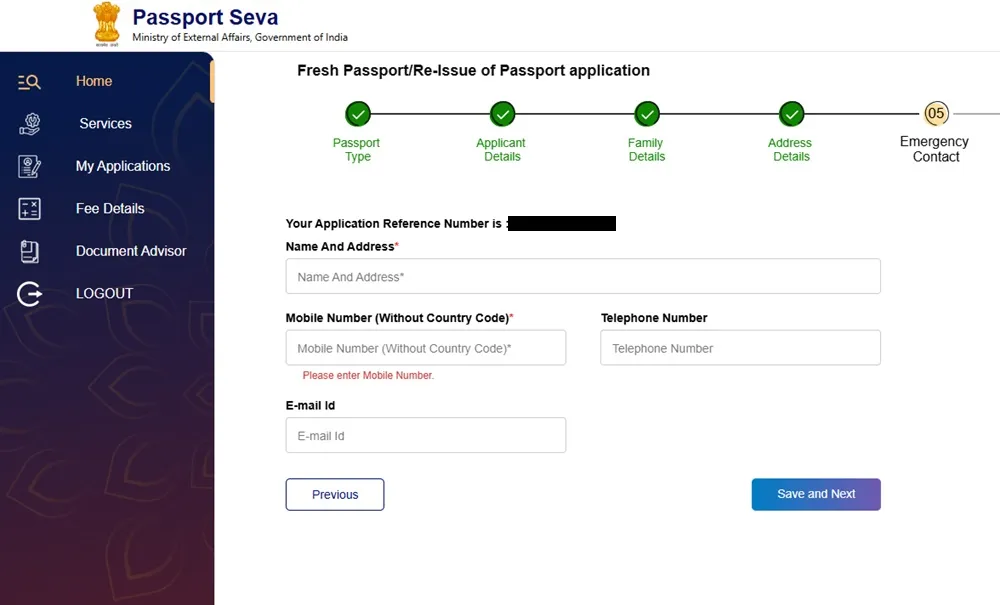The height and width of the screenshot is (605, 1000).
Task: Click the India national emblem logo
Action: click(x=106, y=24)
